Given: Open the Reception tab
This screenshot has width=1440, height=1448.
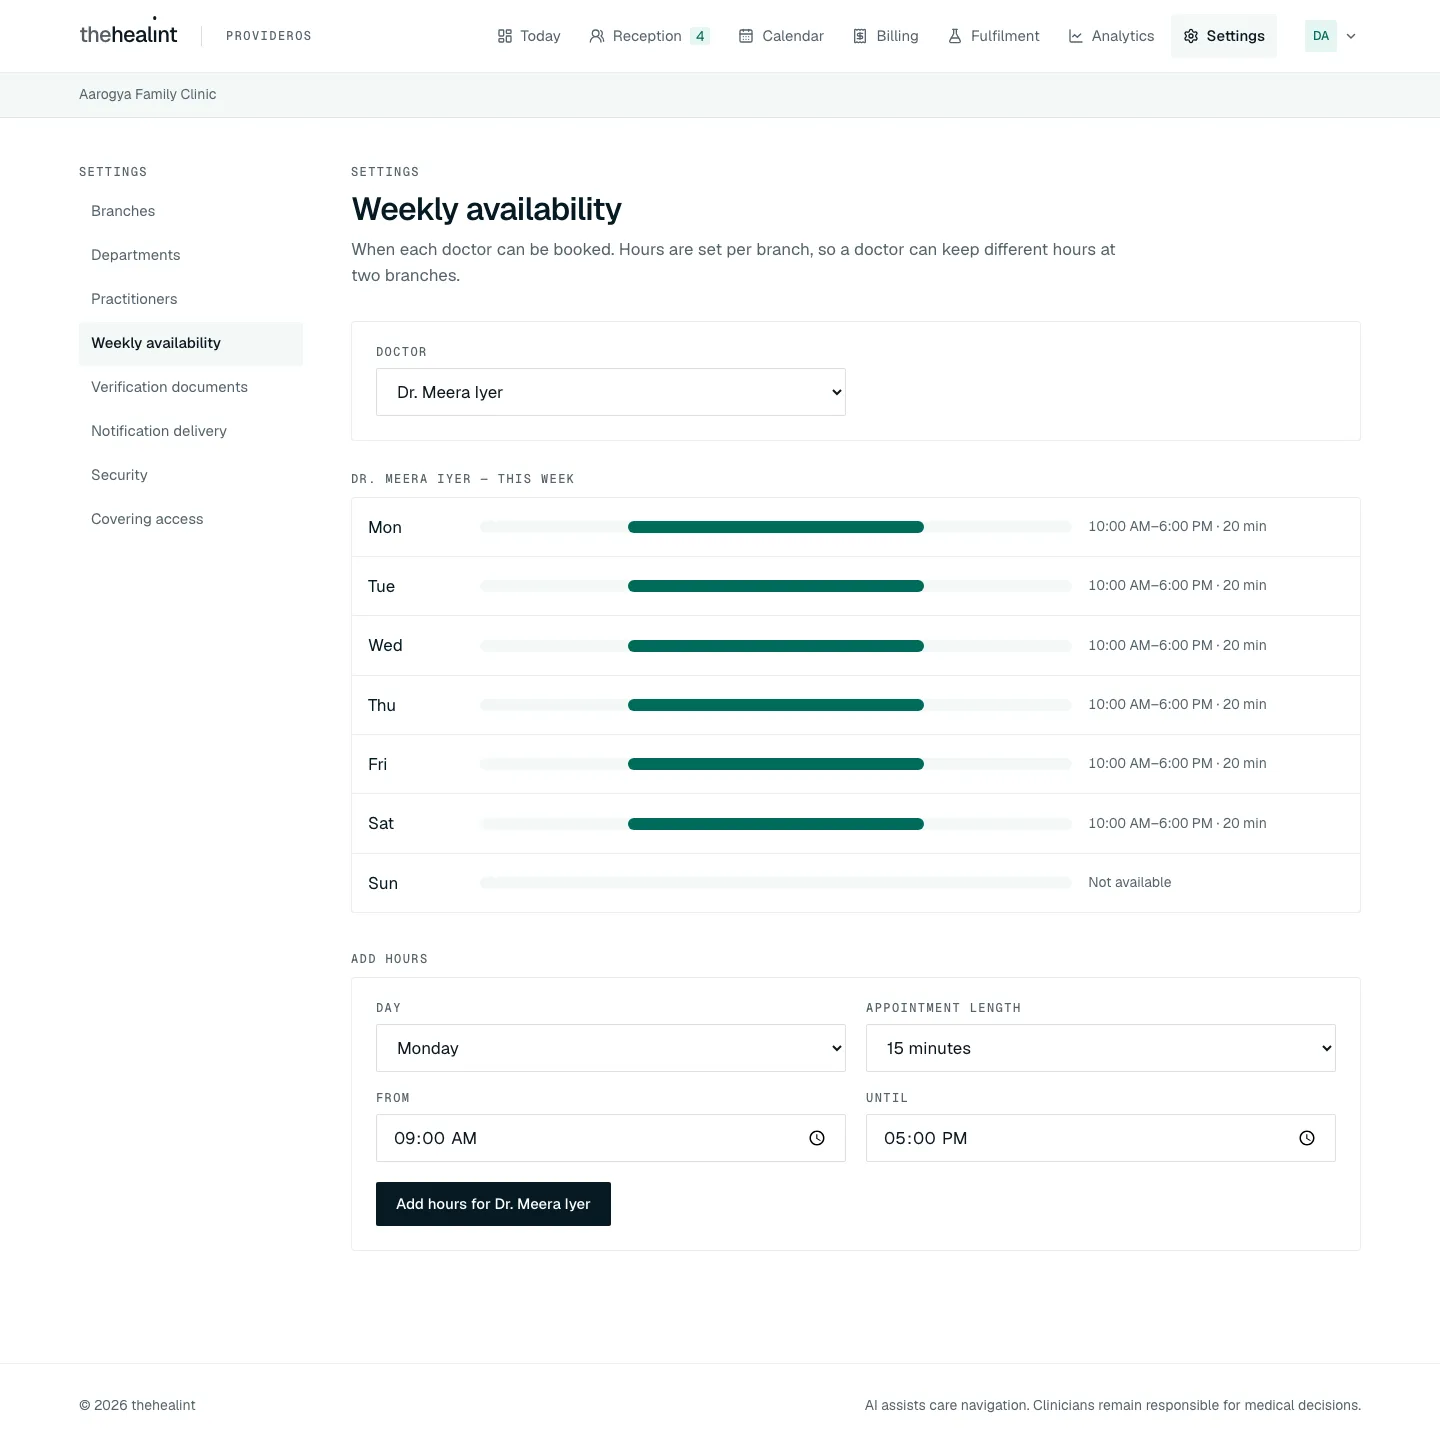Looking at the screenshot, I should coord(650,36).
